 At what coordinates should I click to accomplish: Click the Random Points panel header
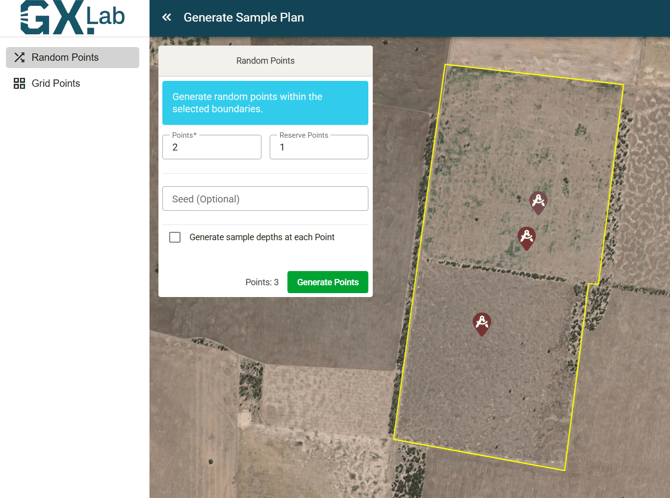click(x=265, y=61)
